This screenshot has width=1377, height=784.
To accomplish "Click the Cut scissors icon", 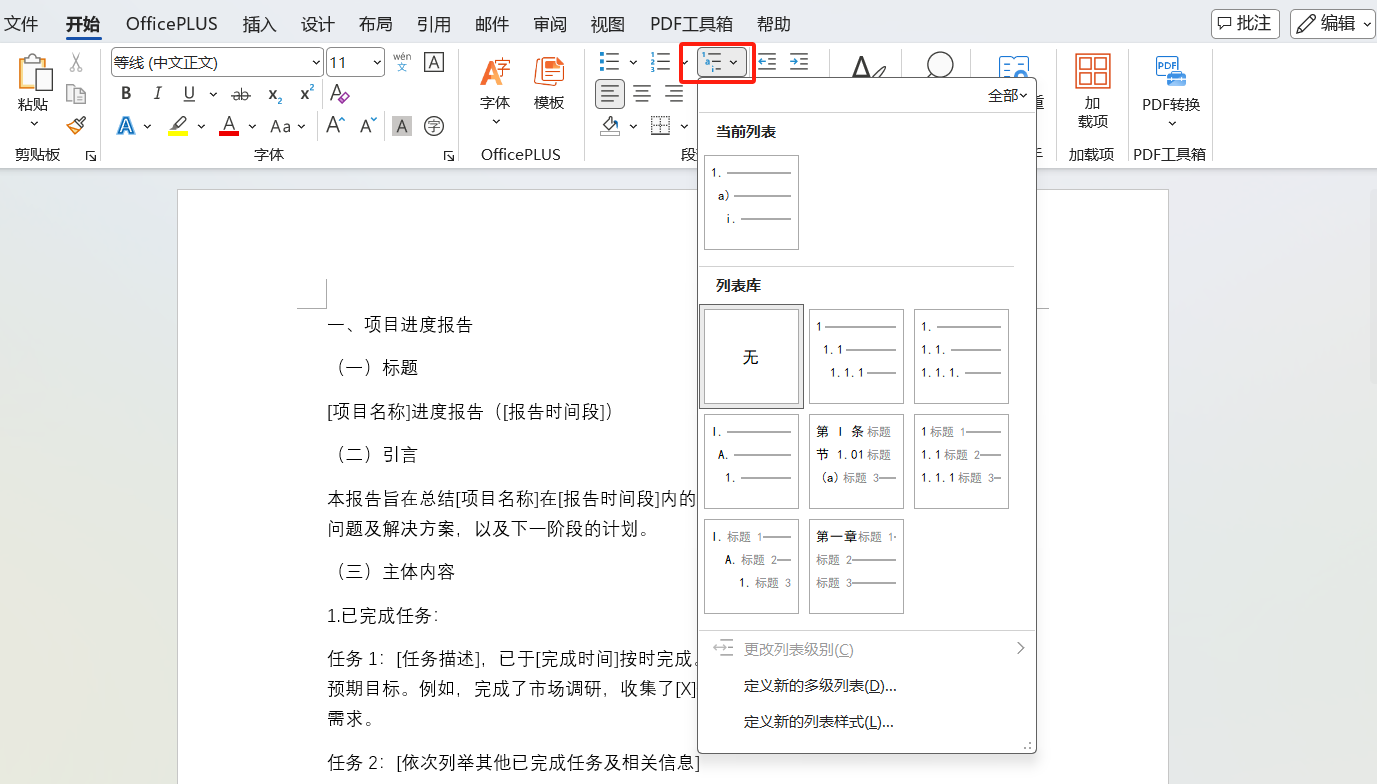I will pos(76,63).
